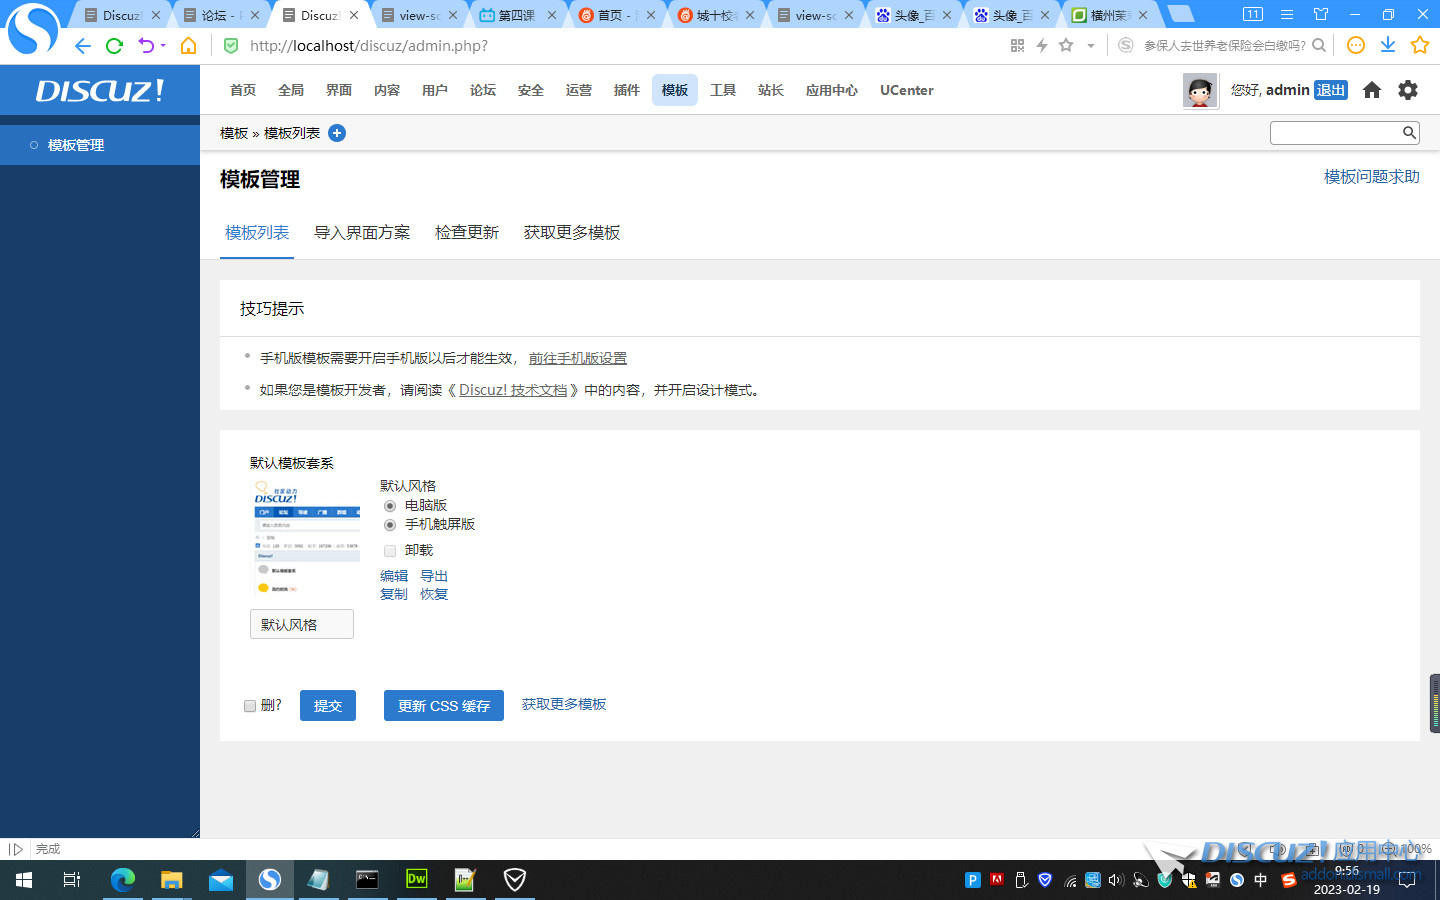Switch to the 导入界面方案 tab

[x=362, y=232]
